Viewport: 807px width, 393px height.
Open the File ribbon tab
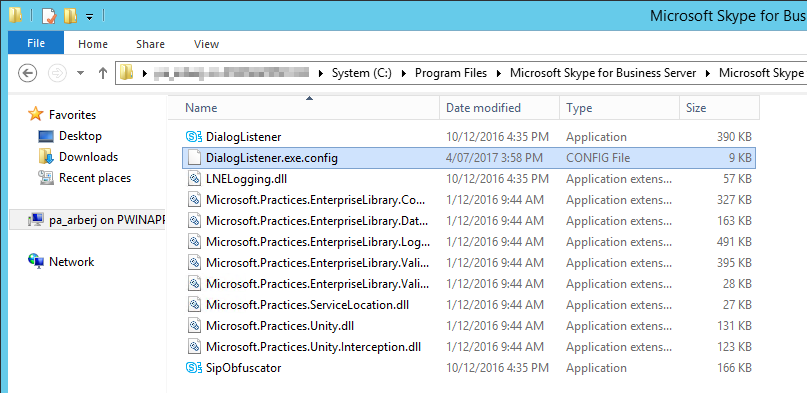[36, 43]
